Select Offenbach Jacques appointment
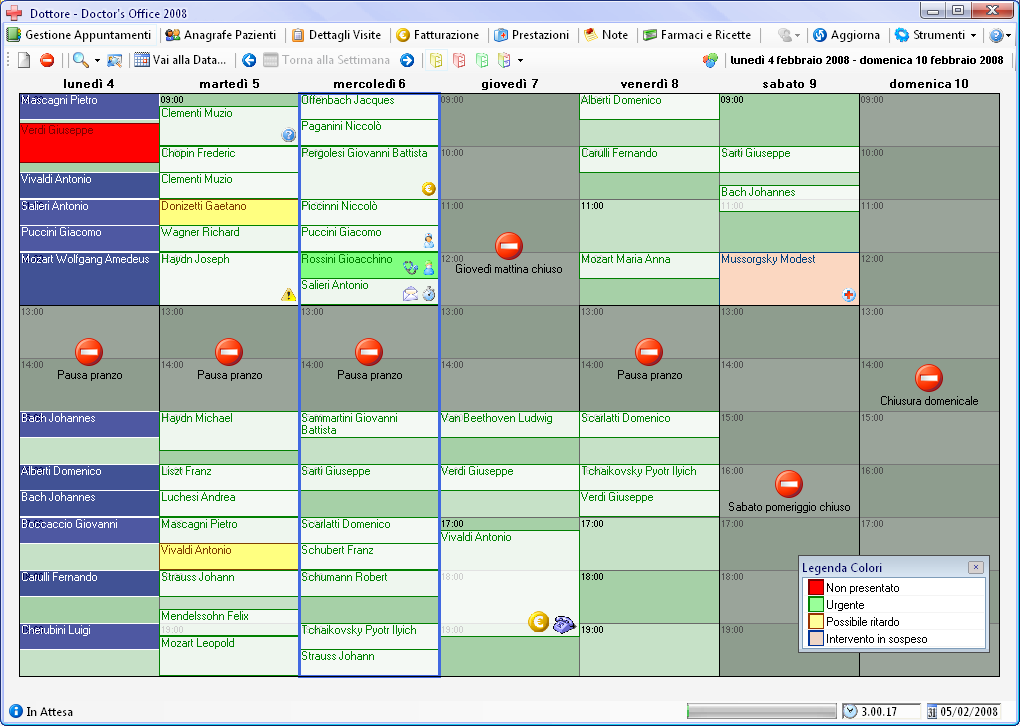1020x726 pixels. 369,107
